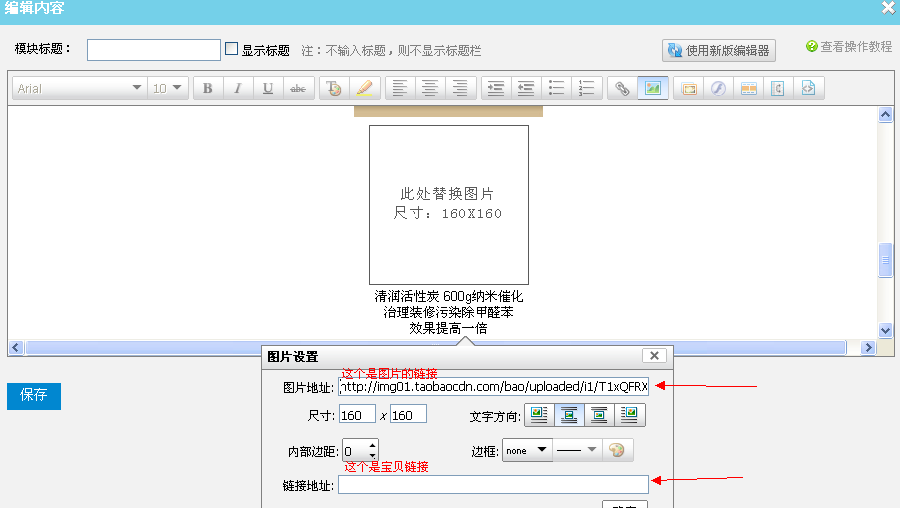Select the last text wrap alignment option
This screenshot has height=508, width=900.
tap(630, 414)
